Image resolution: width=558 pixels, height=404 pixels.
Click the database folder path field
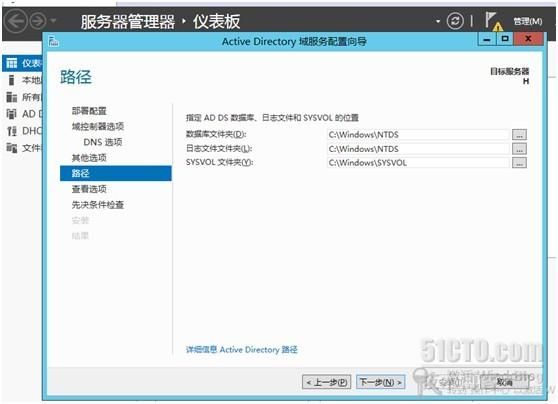point(418,135)
